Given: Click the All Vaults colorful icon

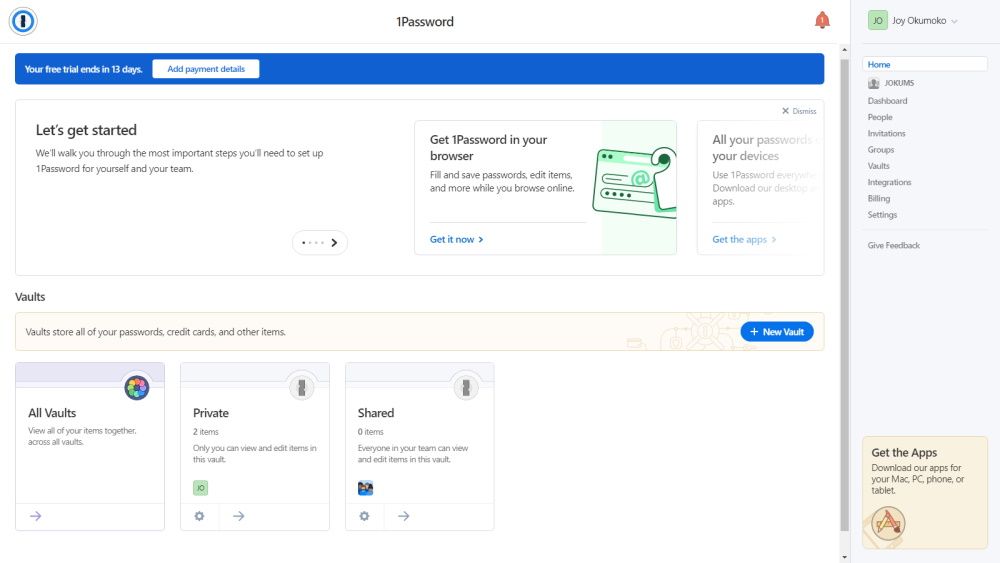Looking at the screenshot, I should 136,388.
